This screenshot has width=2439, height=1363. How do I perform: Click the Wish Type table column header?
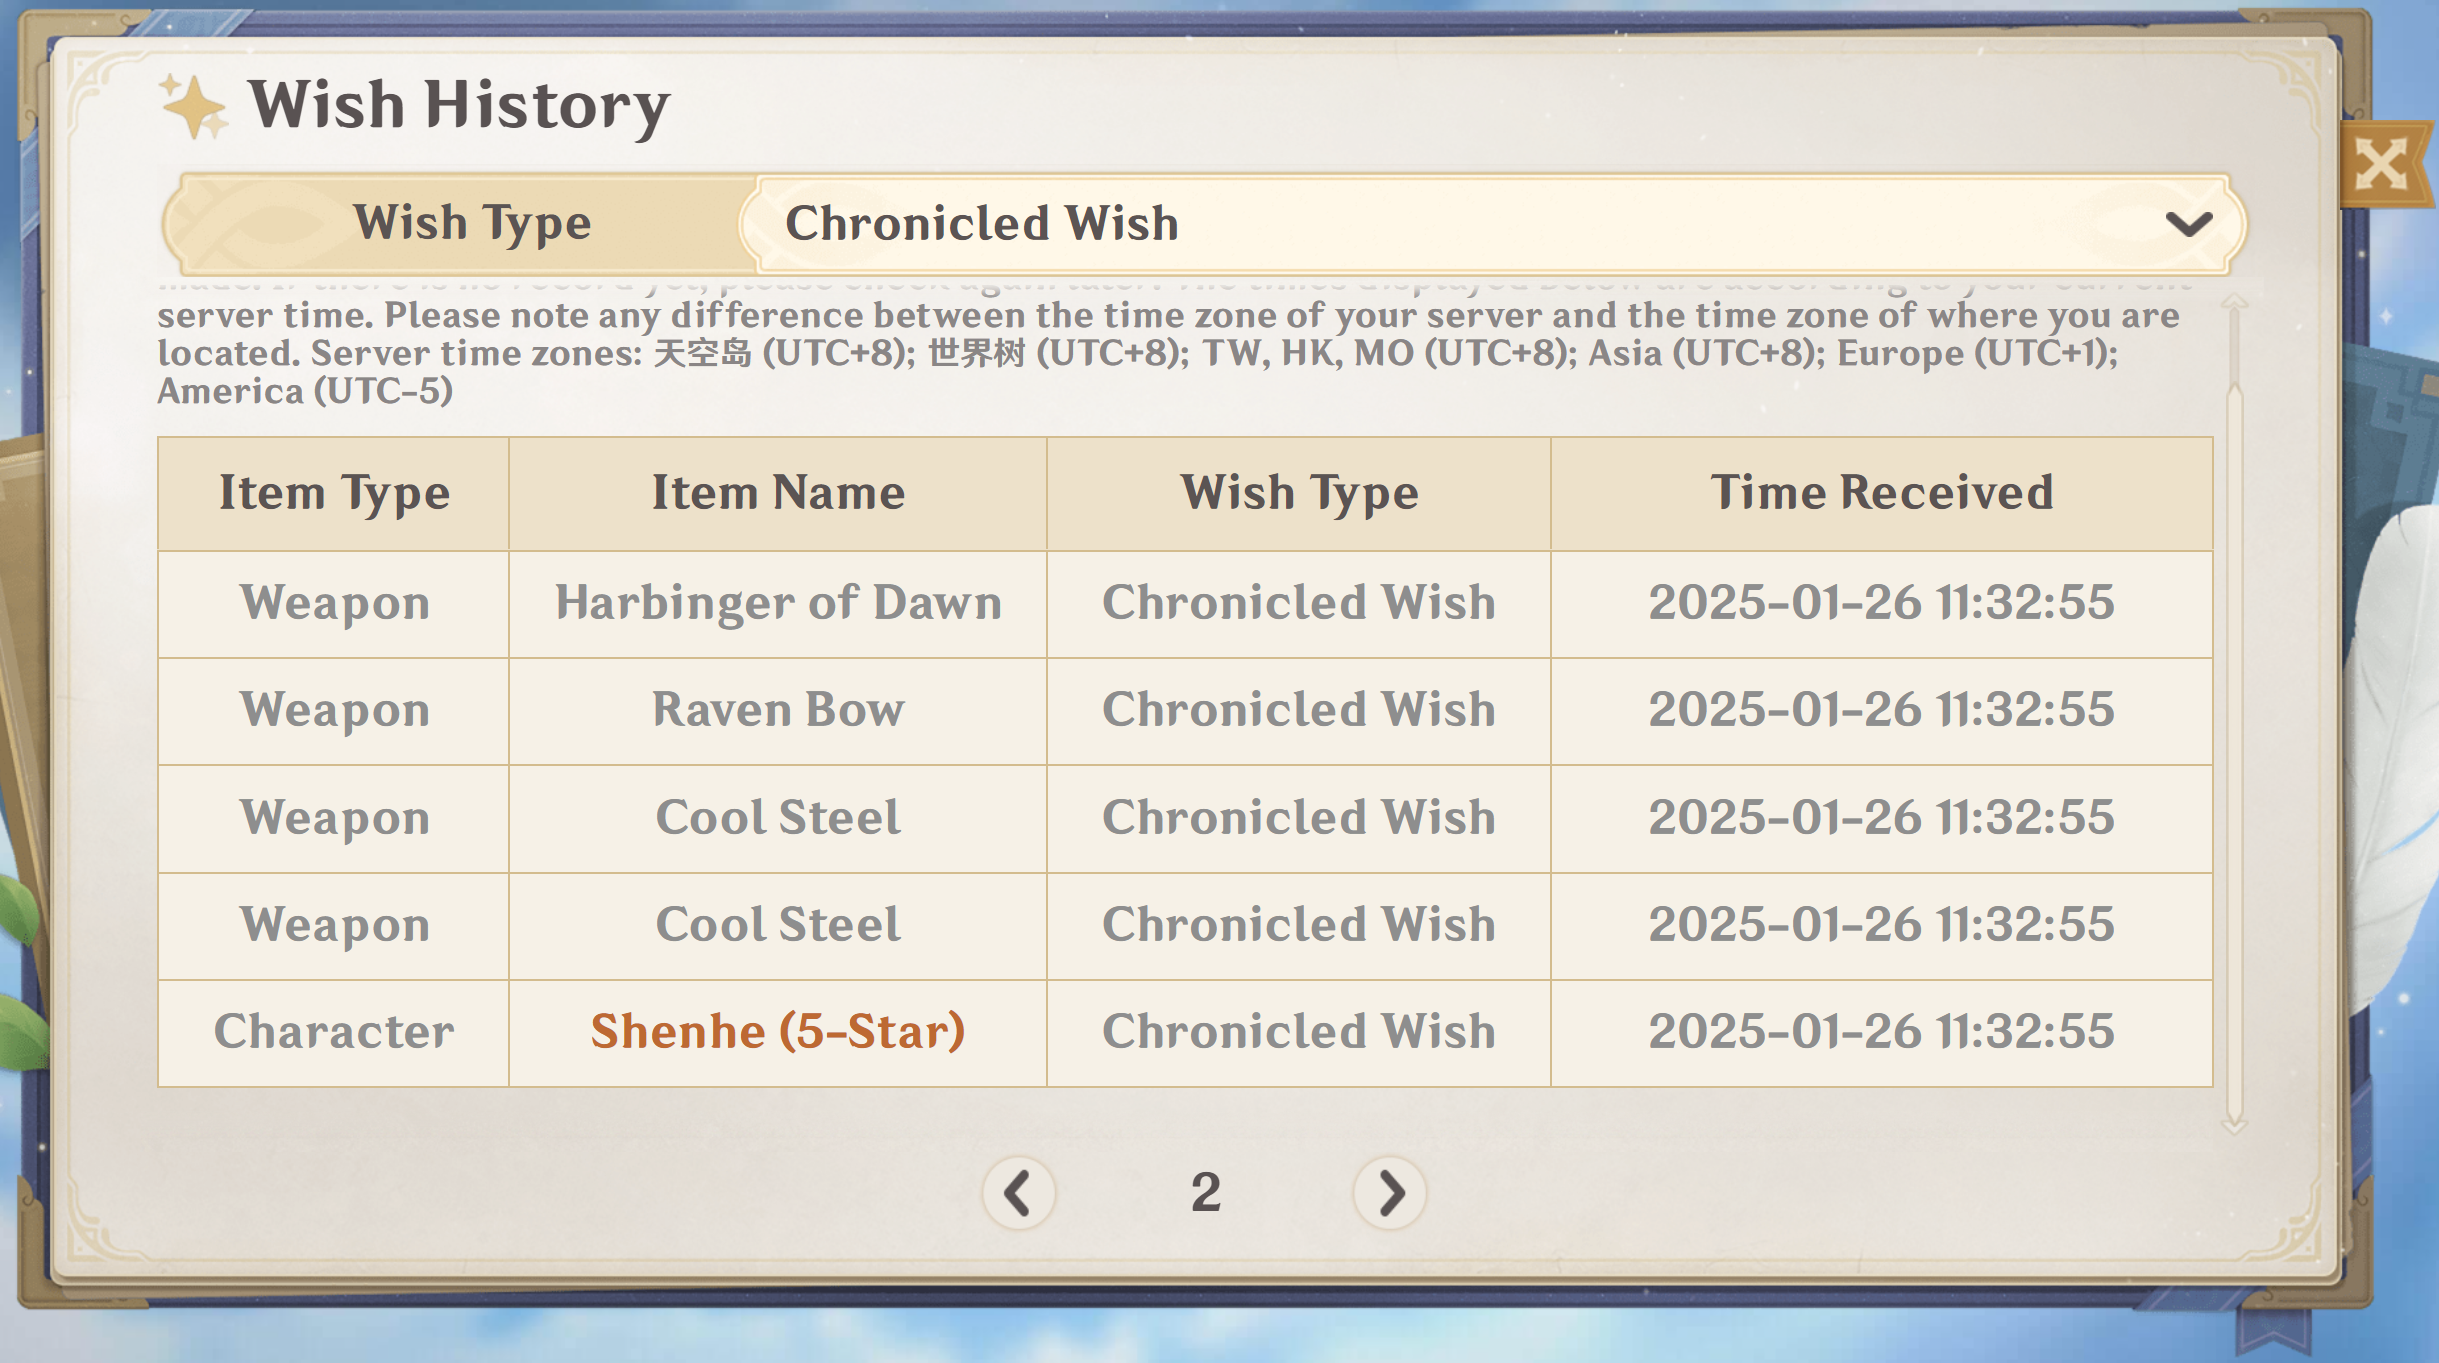(x=1299, y=494)
